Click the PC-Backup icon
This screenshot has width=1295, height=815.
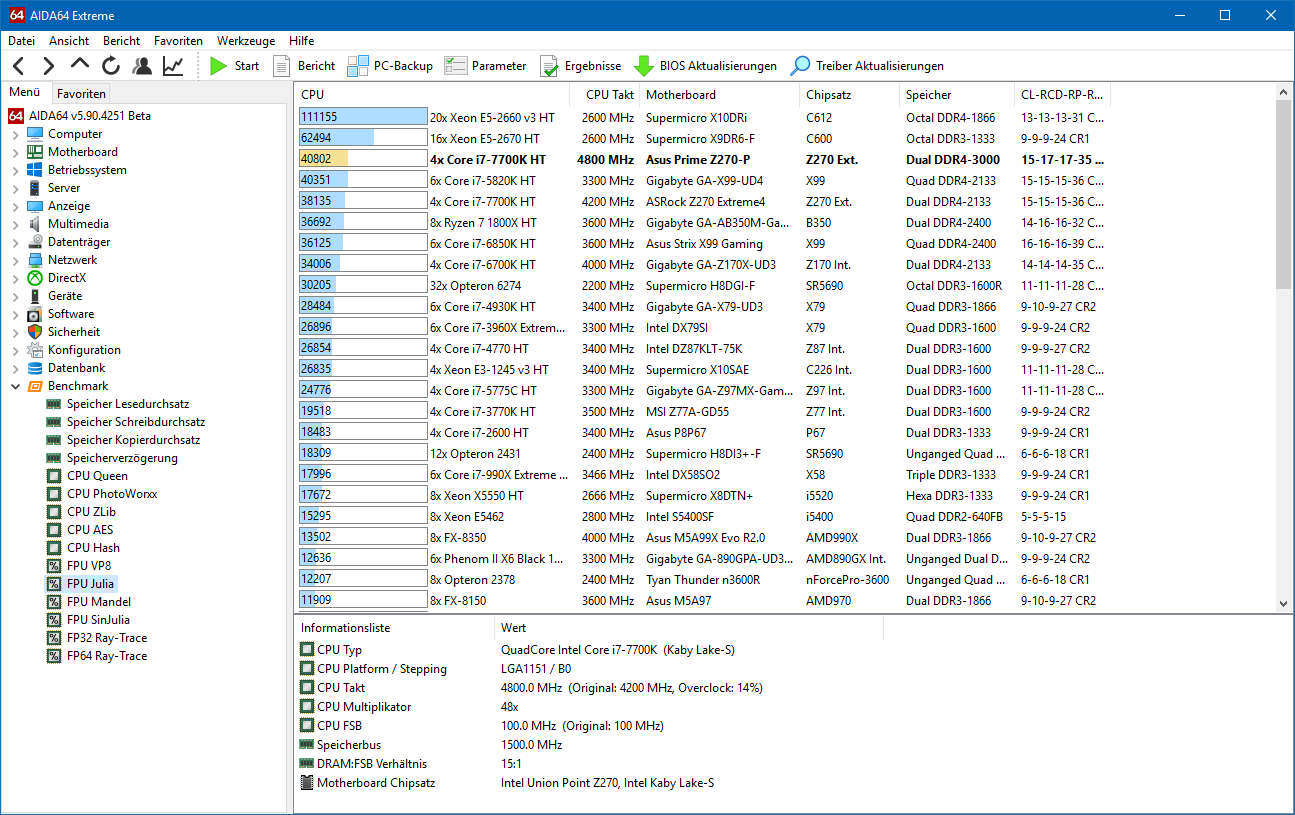[358, 66]
